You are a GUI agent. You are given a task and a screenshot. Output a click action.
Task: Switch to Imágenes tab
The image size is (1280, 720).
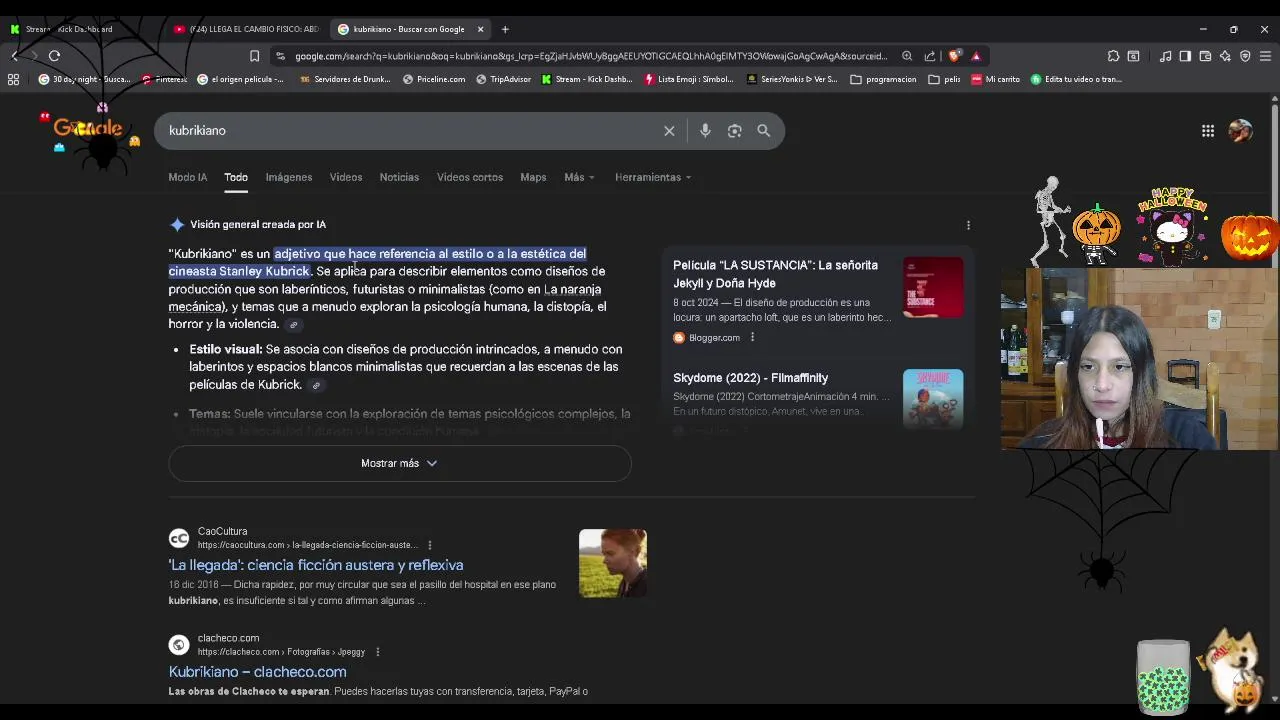289,177
